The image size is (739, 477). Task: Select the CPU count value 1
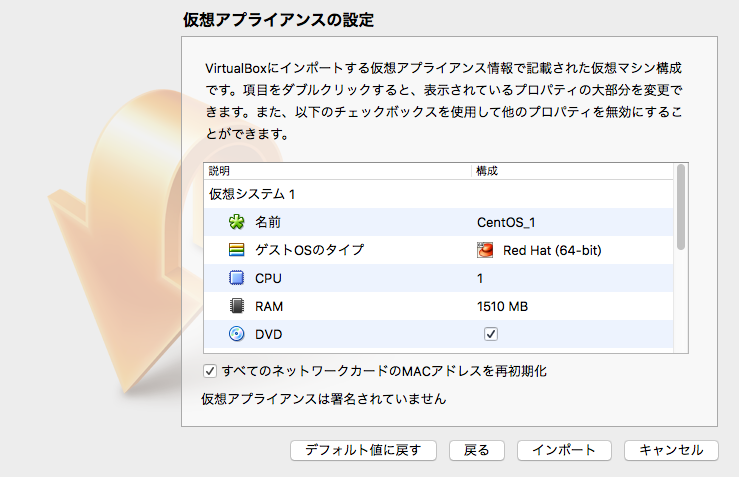tap(480, 279)
